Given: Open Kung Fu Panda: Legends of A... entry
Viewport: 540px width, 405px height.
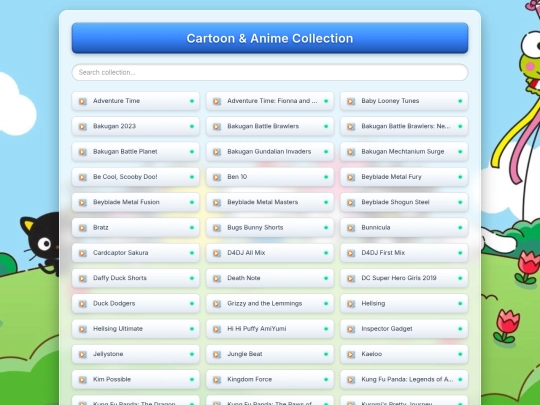Looking at the screenshot, I should click(x=404, y=380).
